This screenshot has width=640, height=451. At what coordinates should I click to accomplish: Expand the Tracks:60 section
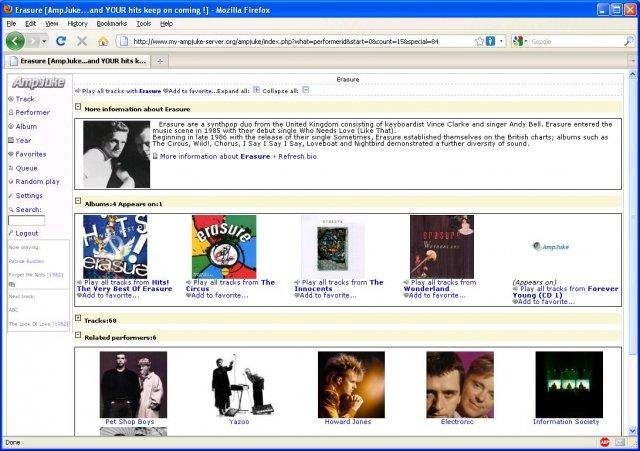tap(78, 318)
